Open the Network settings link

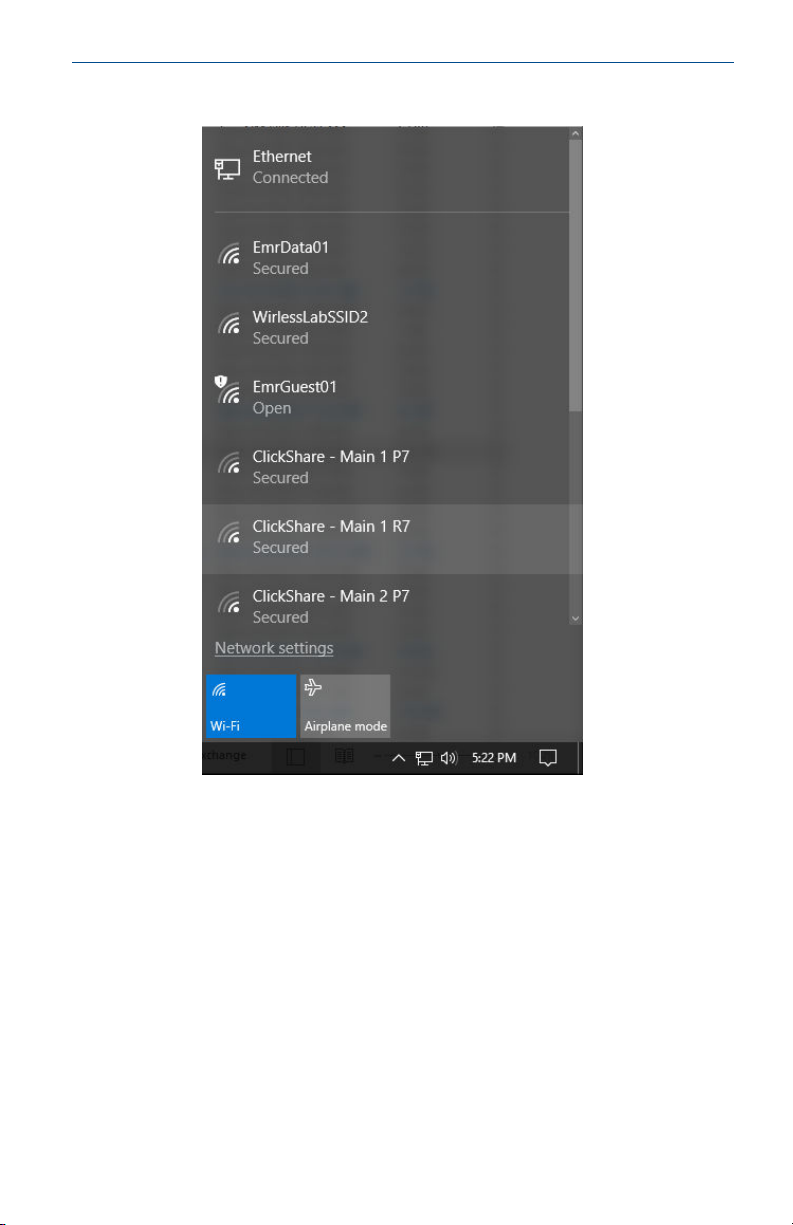click(274, 648)
